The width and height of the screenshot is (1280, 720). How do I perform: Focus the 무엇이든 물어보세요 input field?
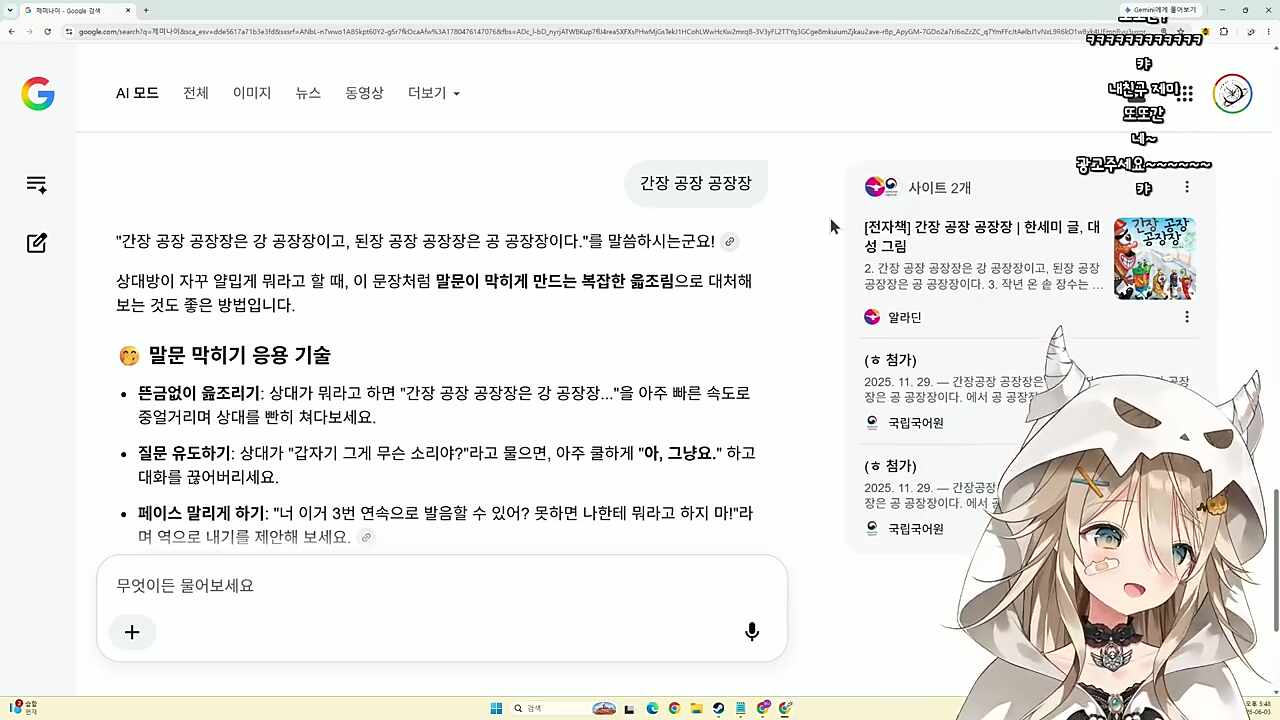tap(442, 586)
